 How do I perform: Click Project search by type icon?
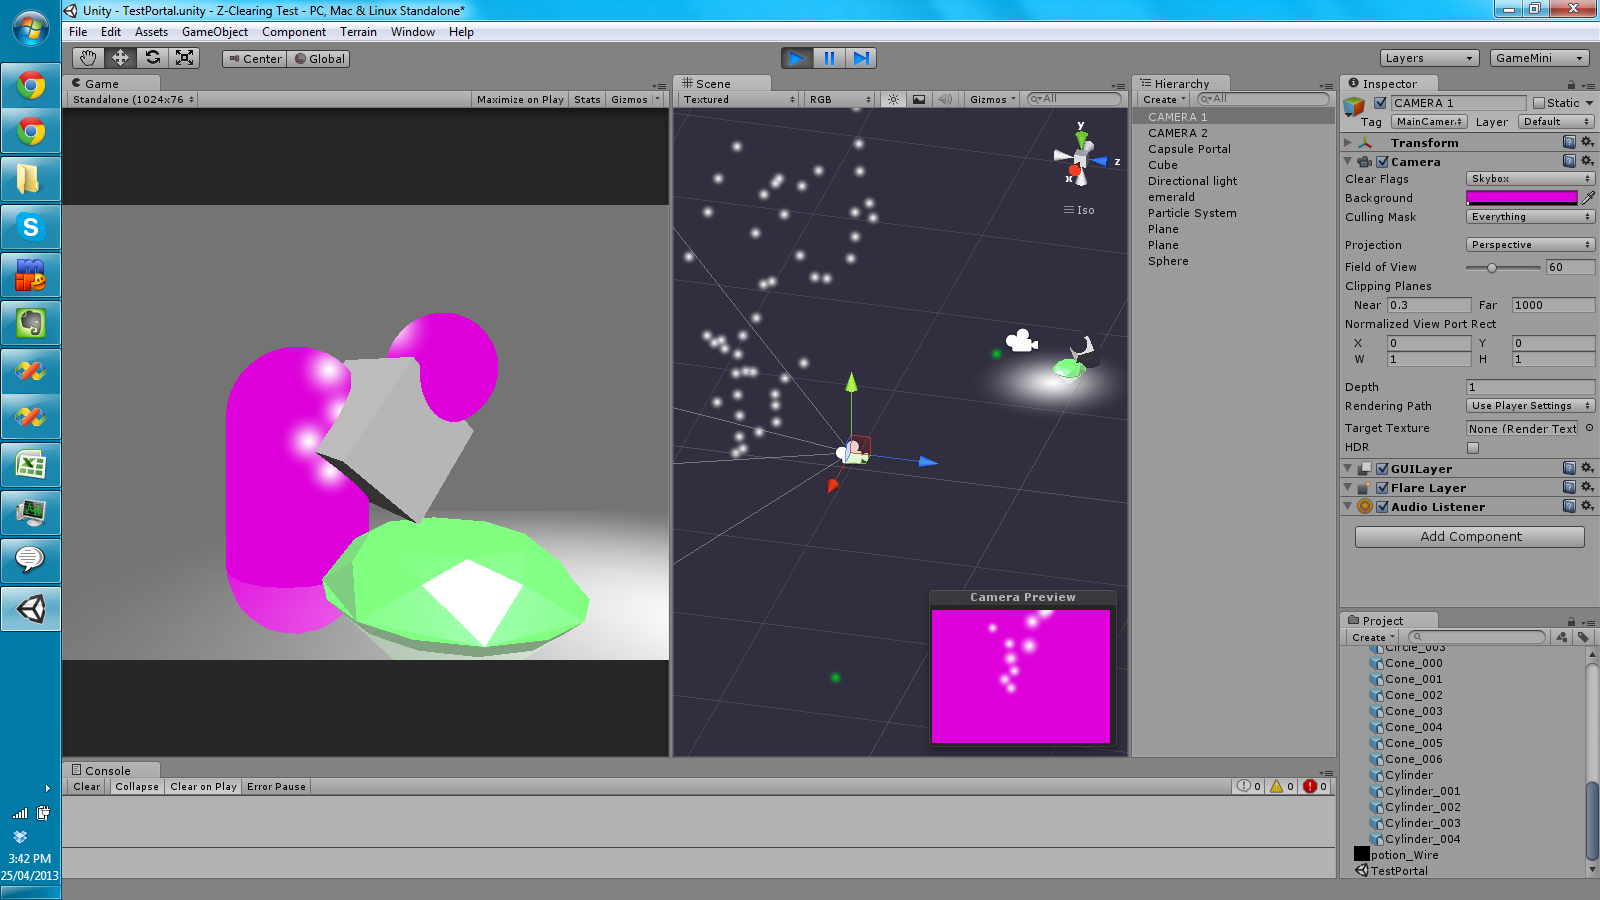1562,637
